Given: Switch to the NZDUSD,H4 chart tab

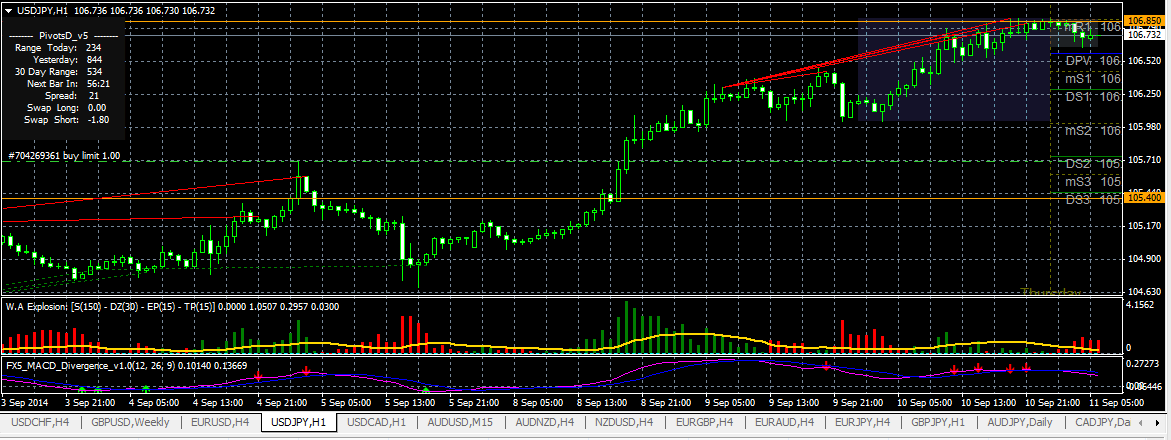Looking at the screenshot, I should [625, 422].
